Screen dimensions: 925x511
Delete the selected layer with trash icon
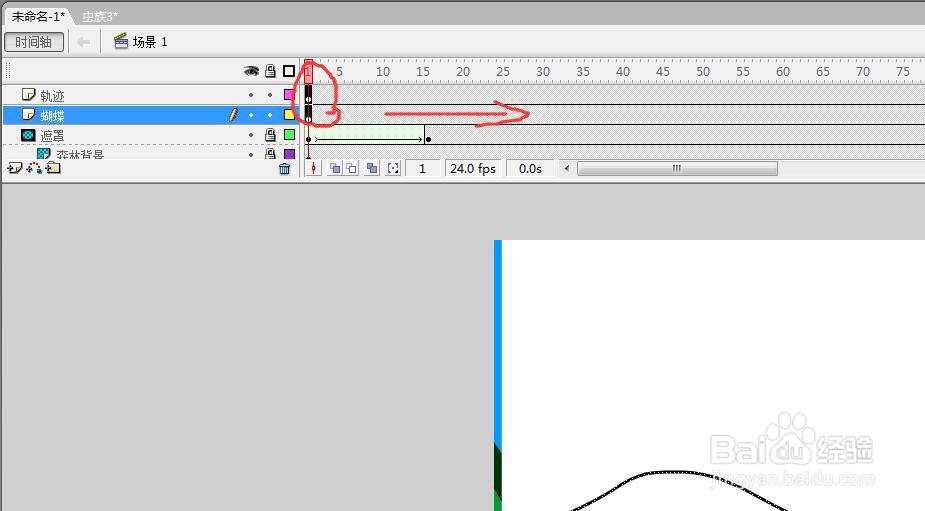284,169
